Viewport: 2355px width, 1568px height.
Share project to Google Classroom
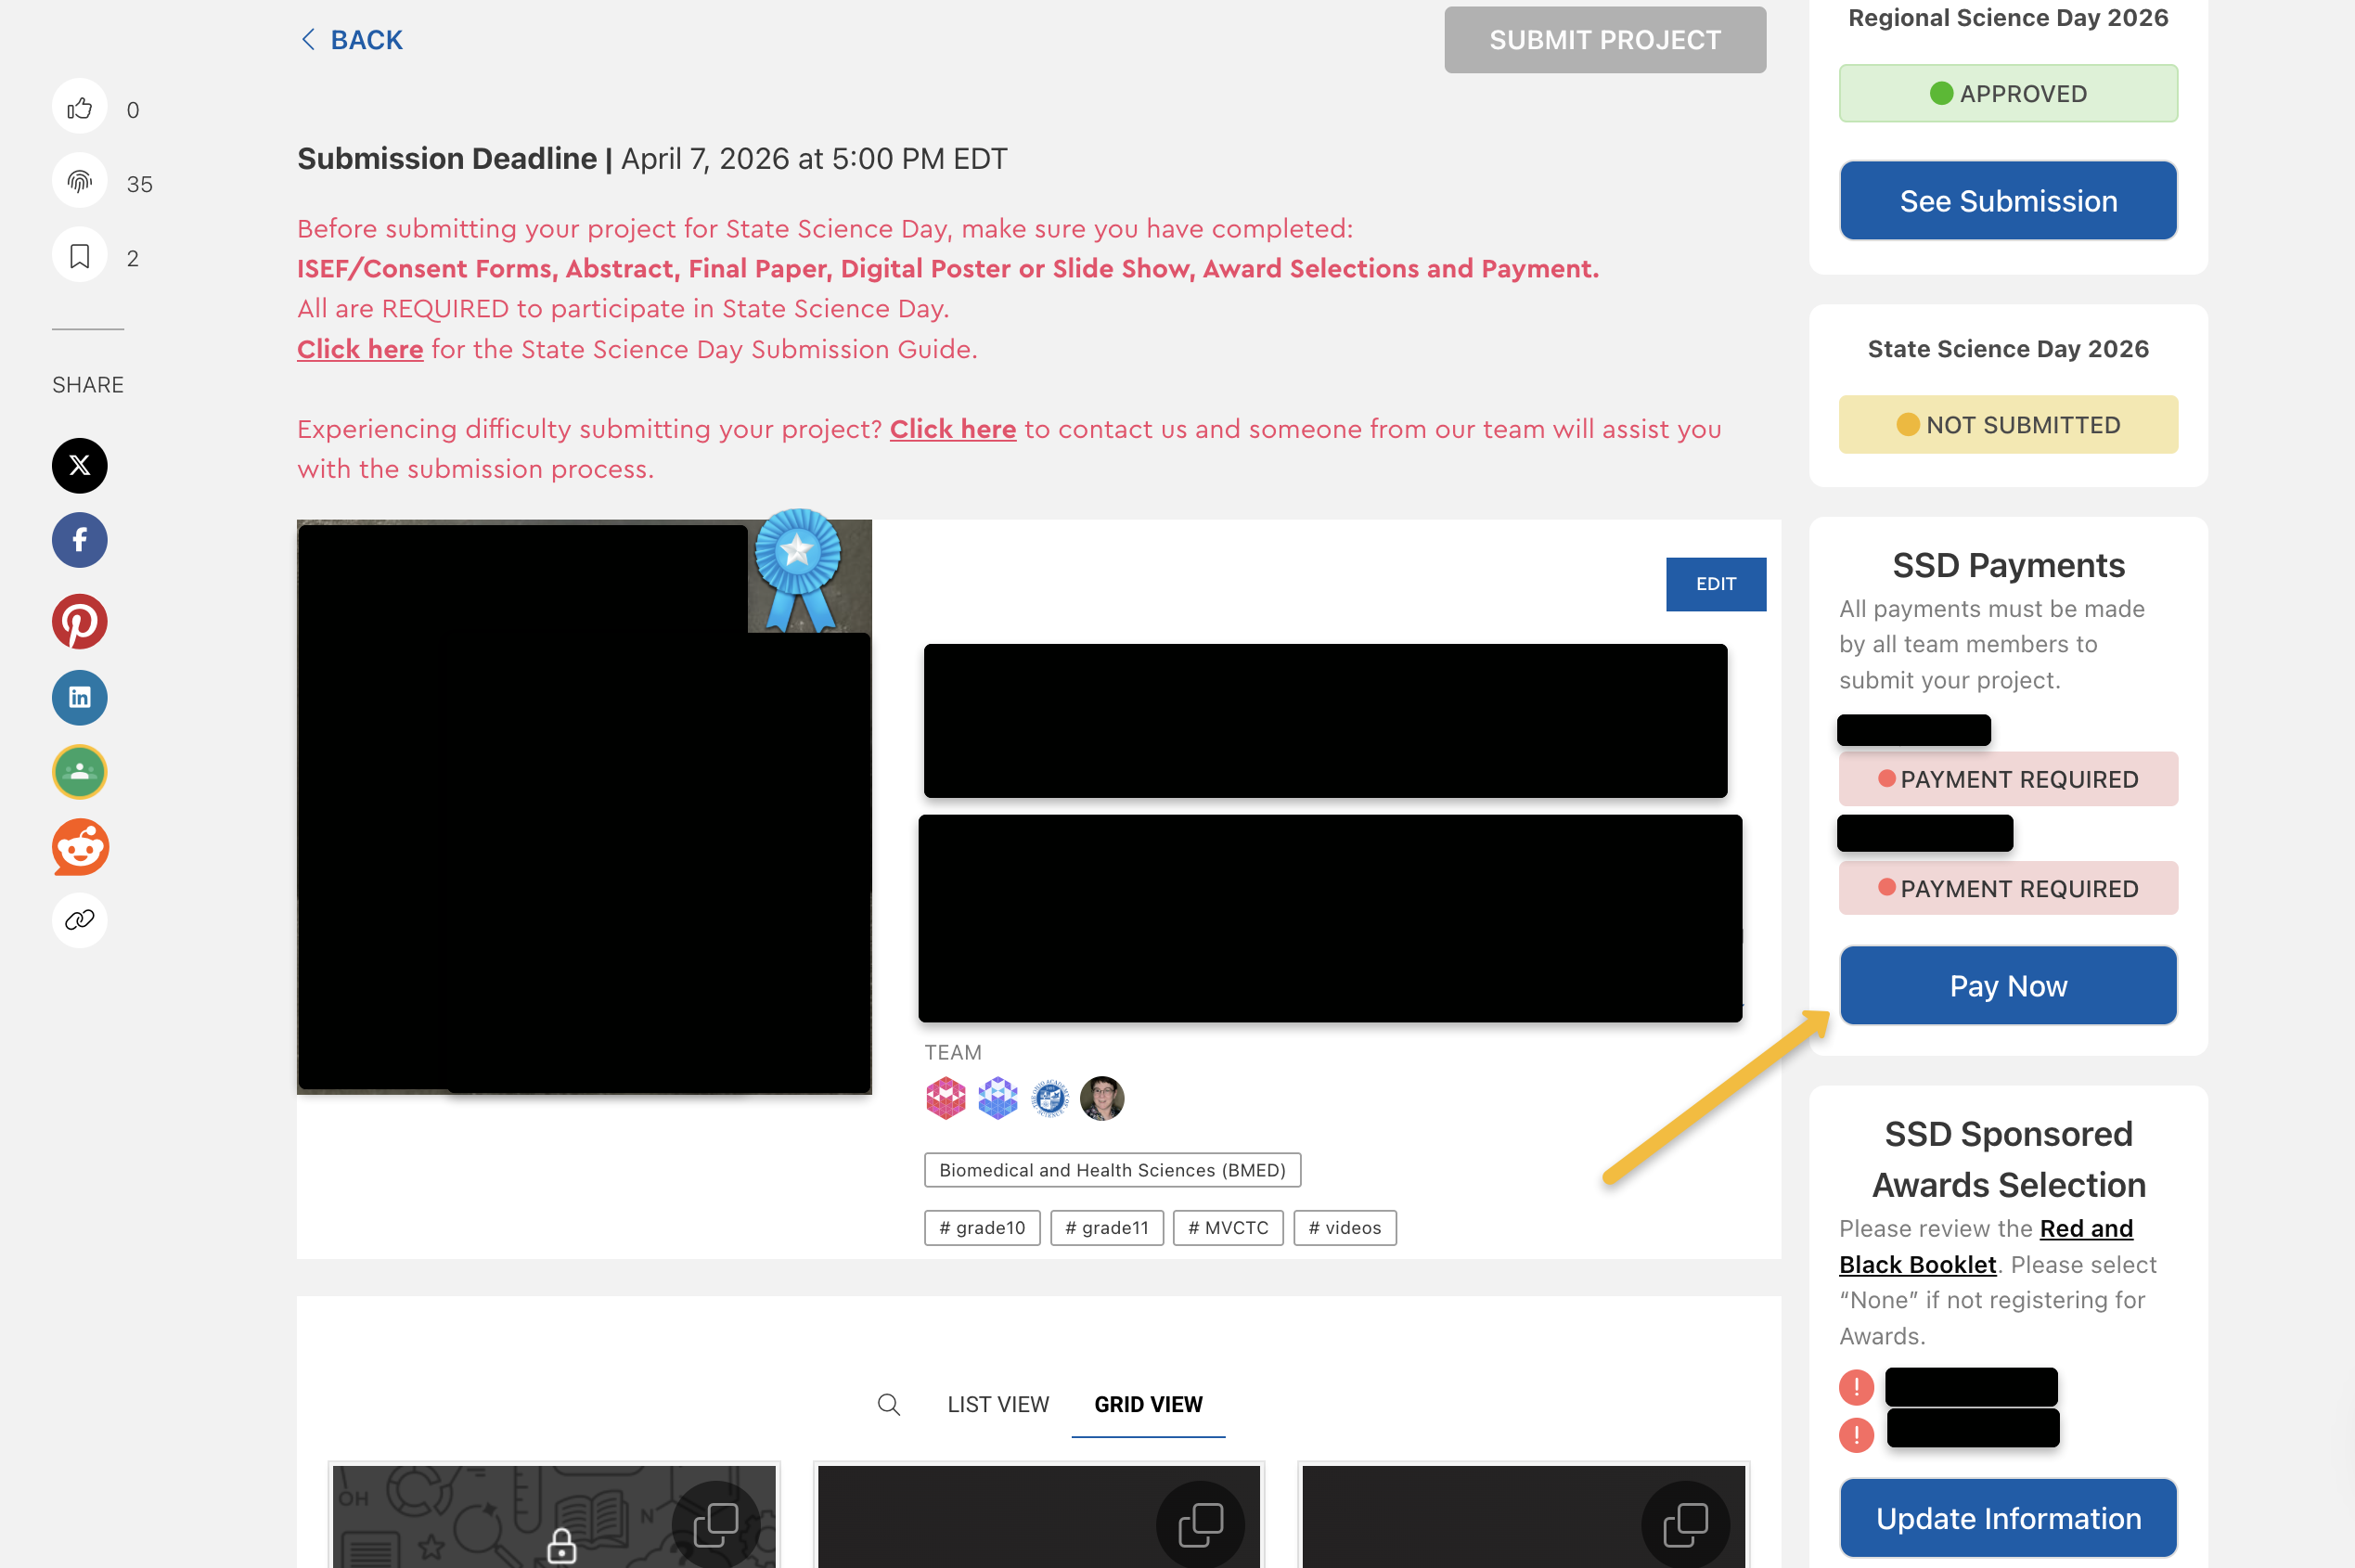tap(79, 772)
